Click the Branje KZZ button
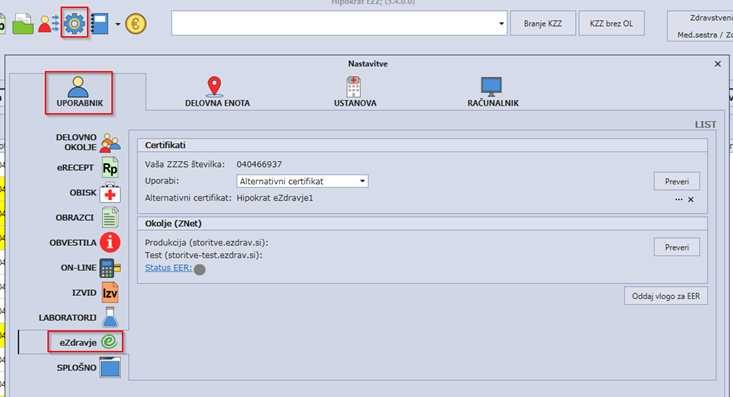 point(543,23)
